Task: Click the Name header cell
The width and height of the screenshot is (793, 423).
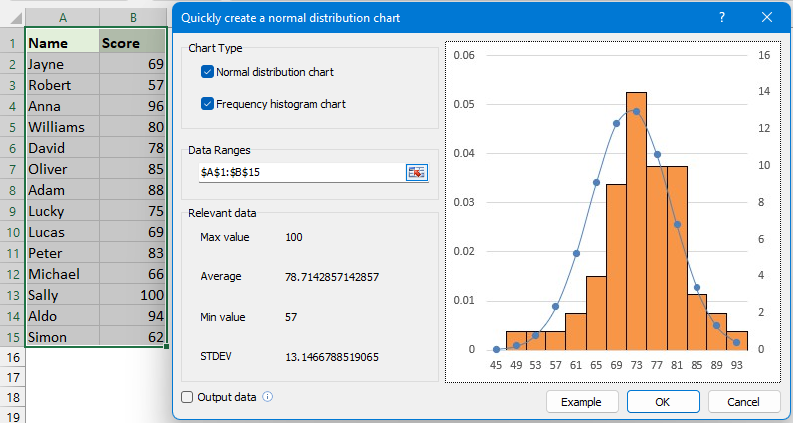Action: 62,43
